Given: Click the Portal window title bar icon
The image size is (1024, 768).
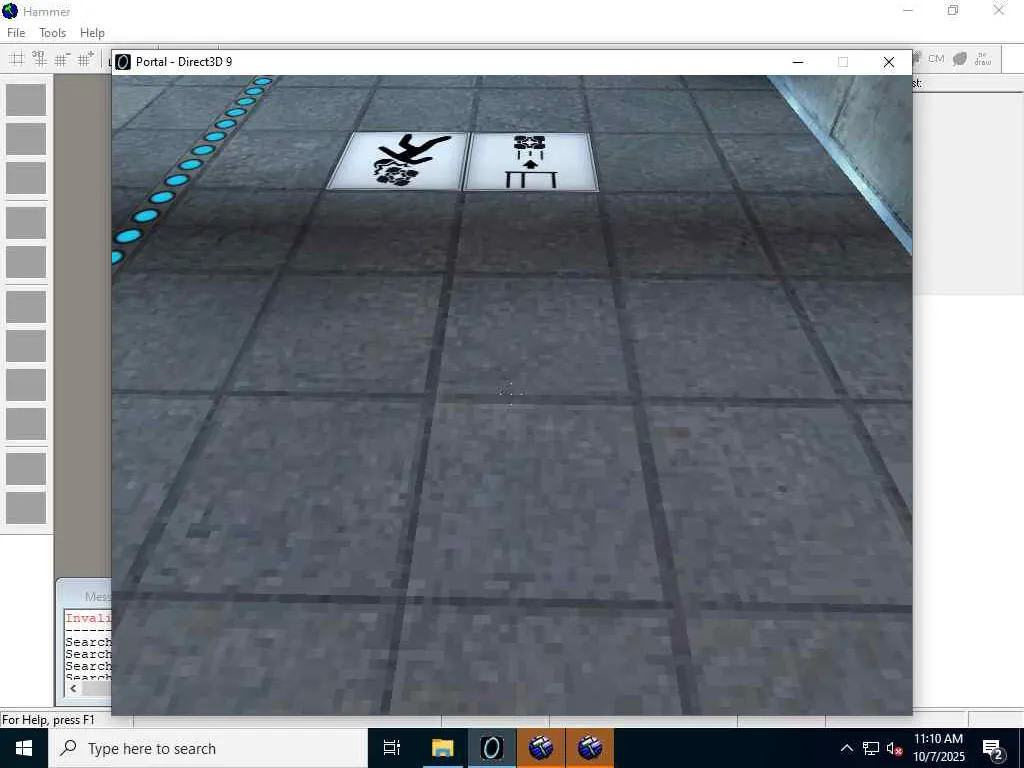Looking at the screenshot, I should (x=123, y=62).
